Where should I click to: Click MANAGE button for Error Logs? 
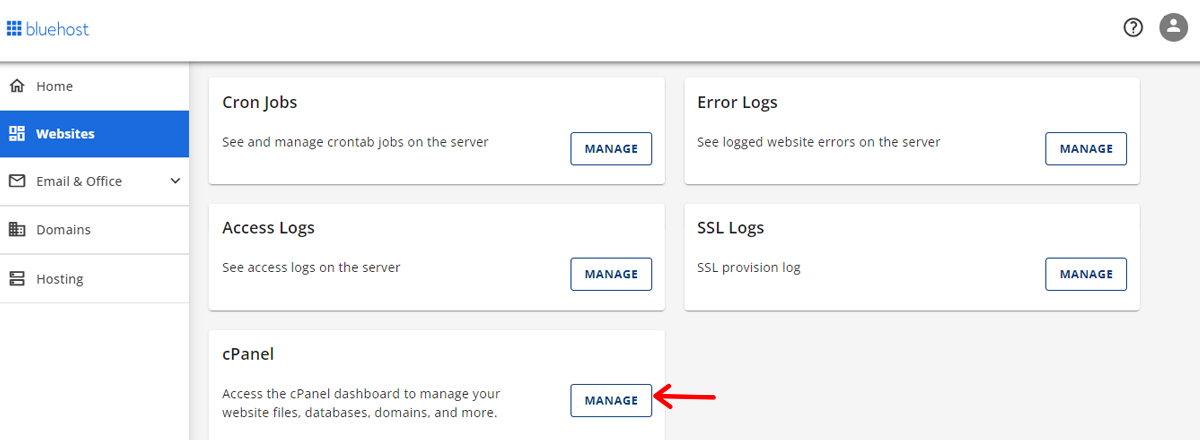coord(1086,148)
